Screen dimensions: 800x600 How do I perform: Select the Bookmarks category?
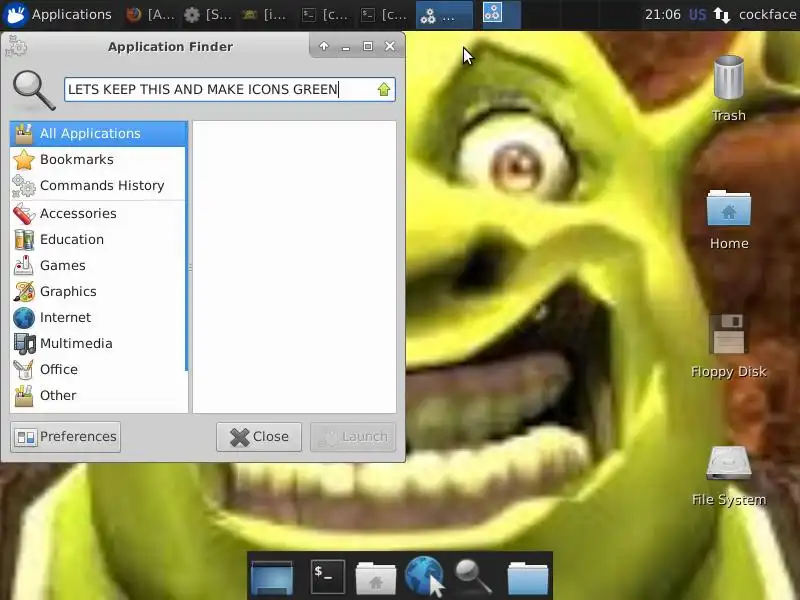pos(98,160)
